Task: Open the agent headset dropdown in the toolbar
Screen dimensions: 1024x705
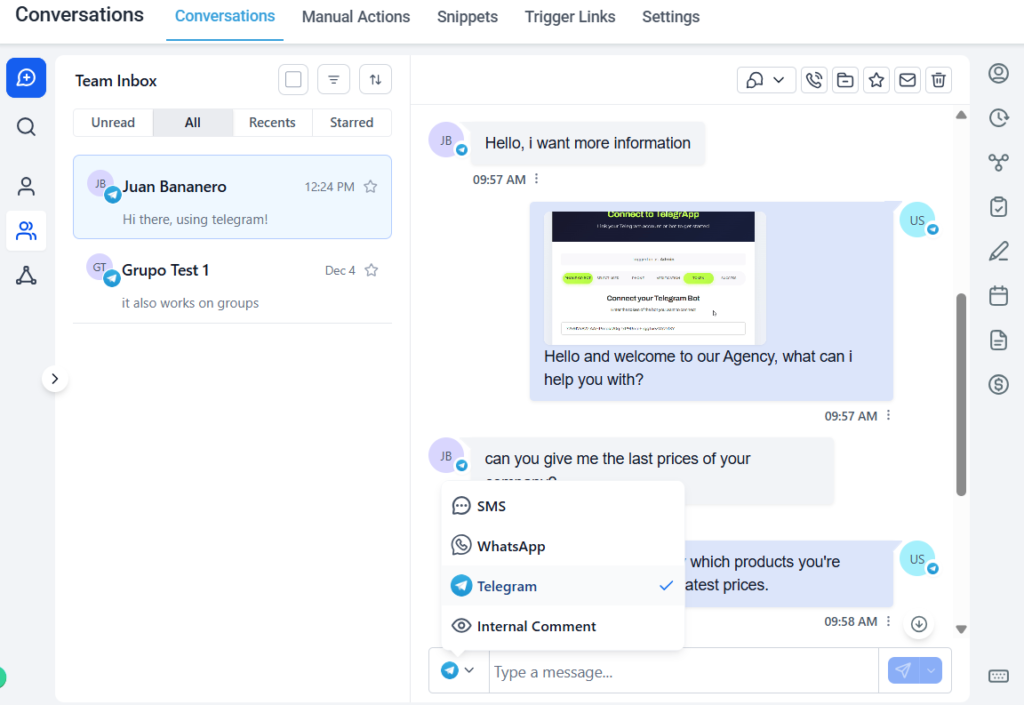Action: 766,79
